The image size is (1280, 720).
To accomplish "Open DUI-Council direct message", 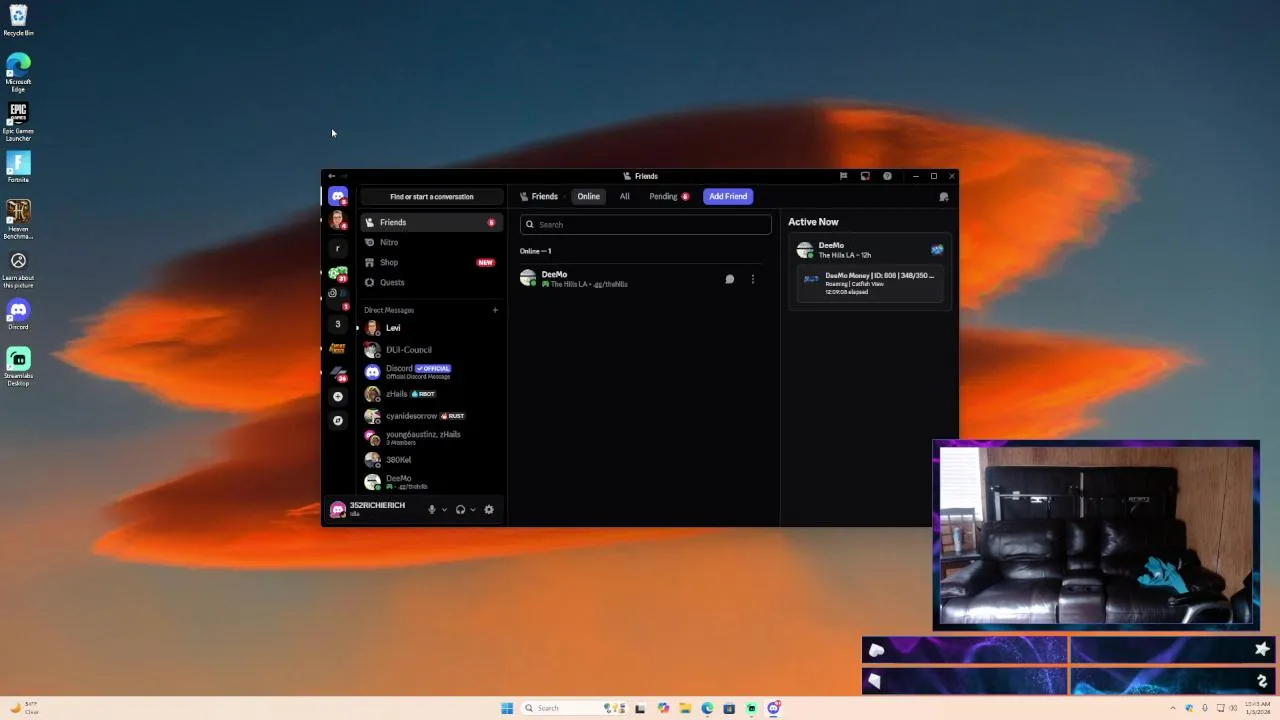I will [x=431, y=350].
